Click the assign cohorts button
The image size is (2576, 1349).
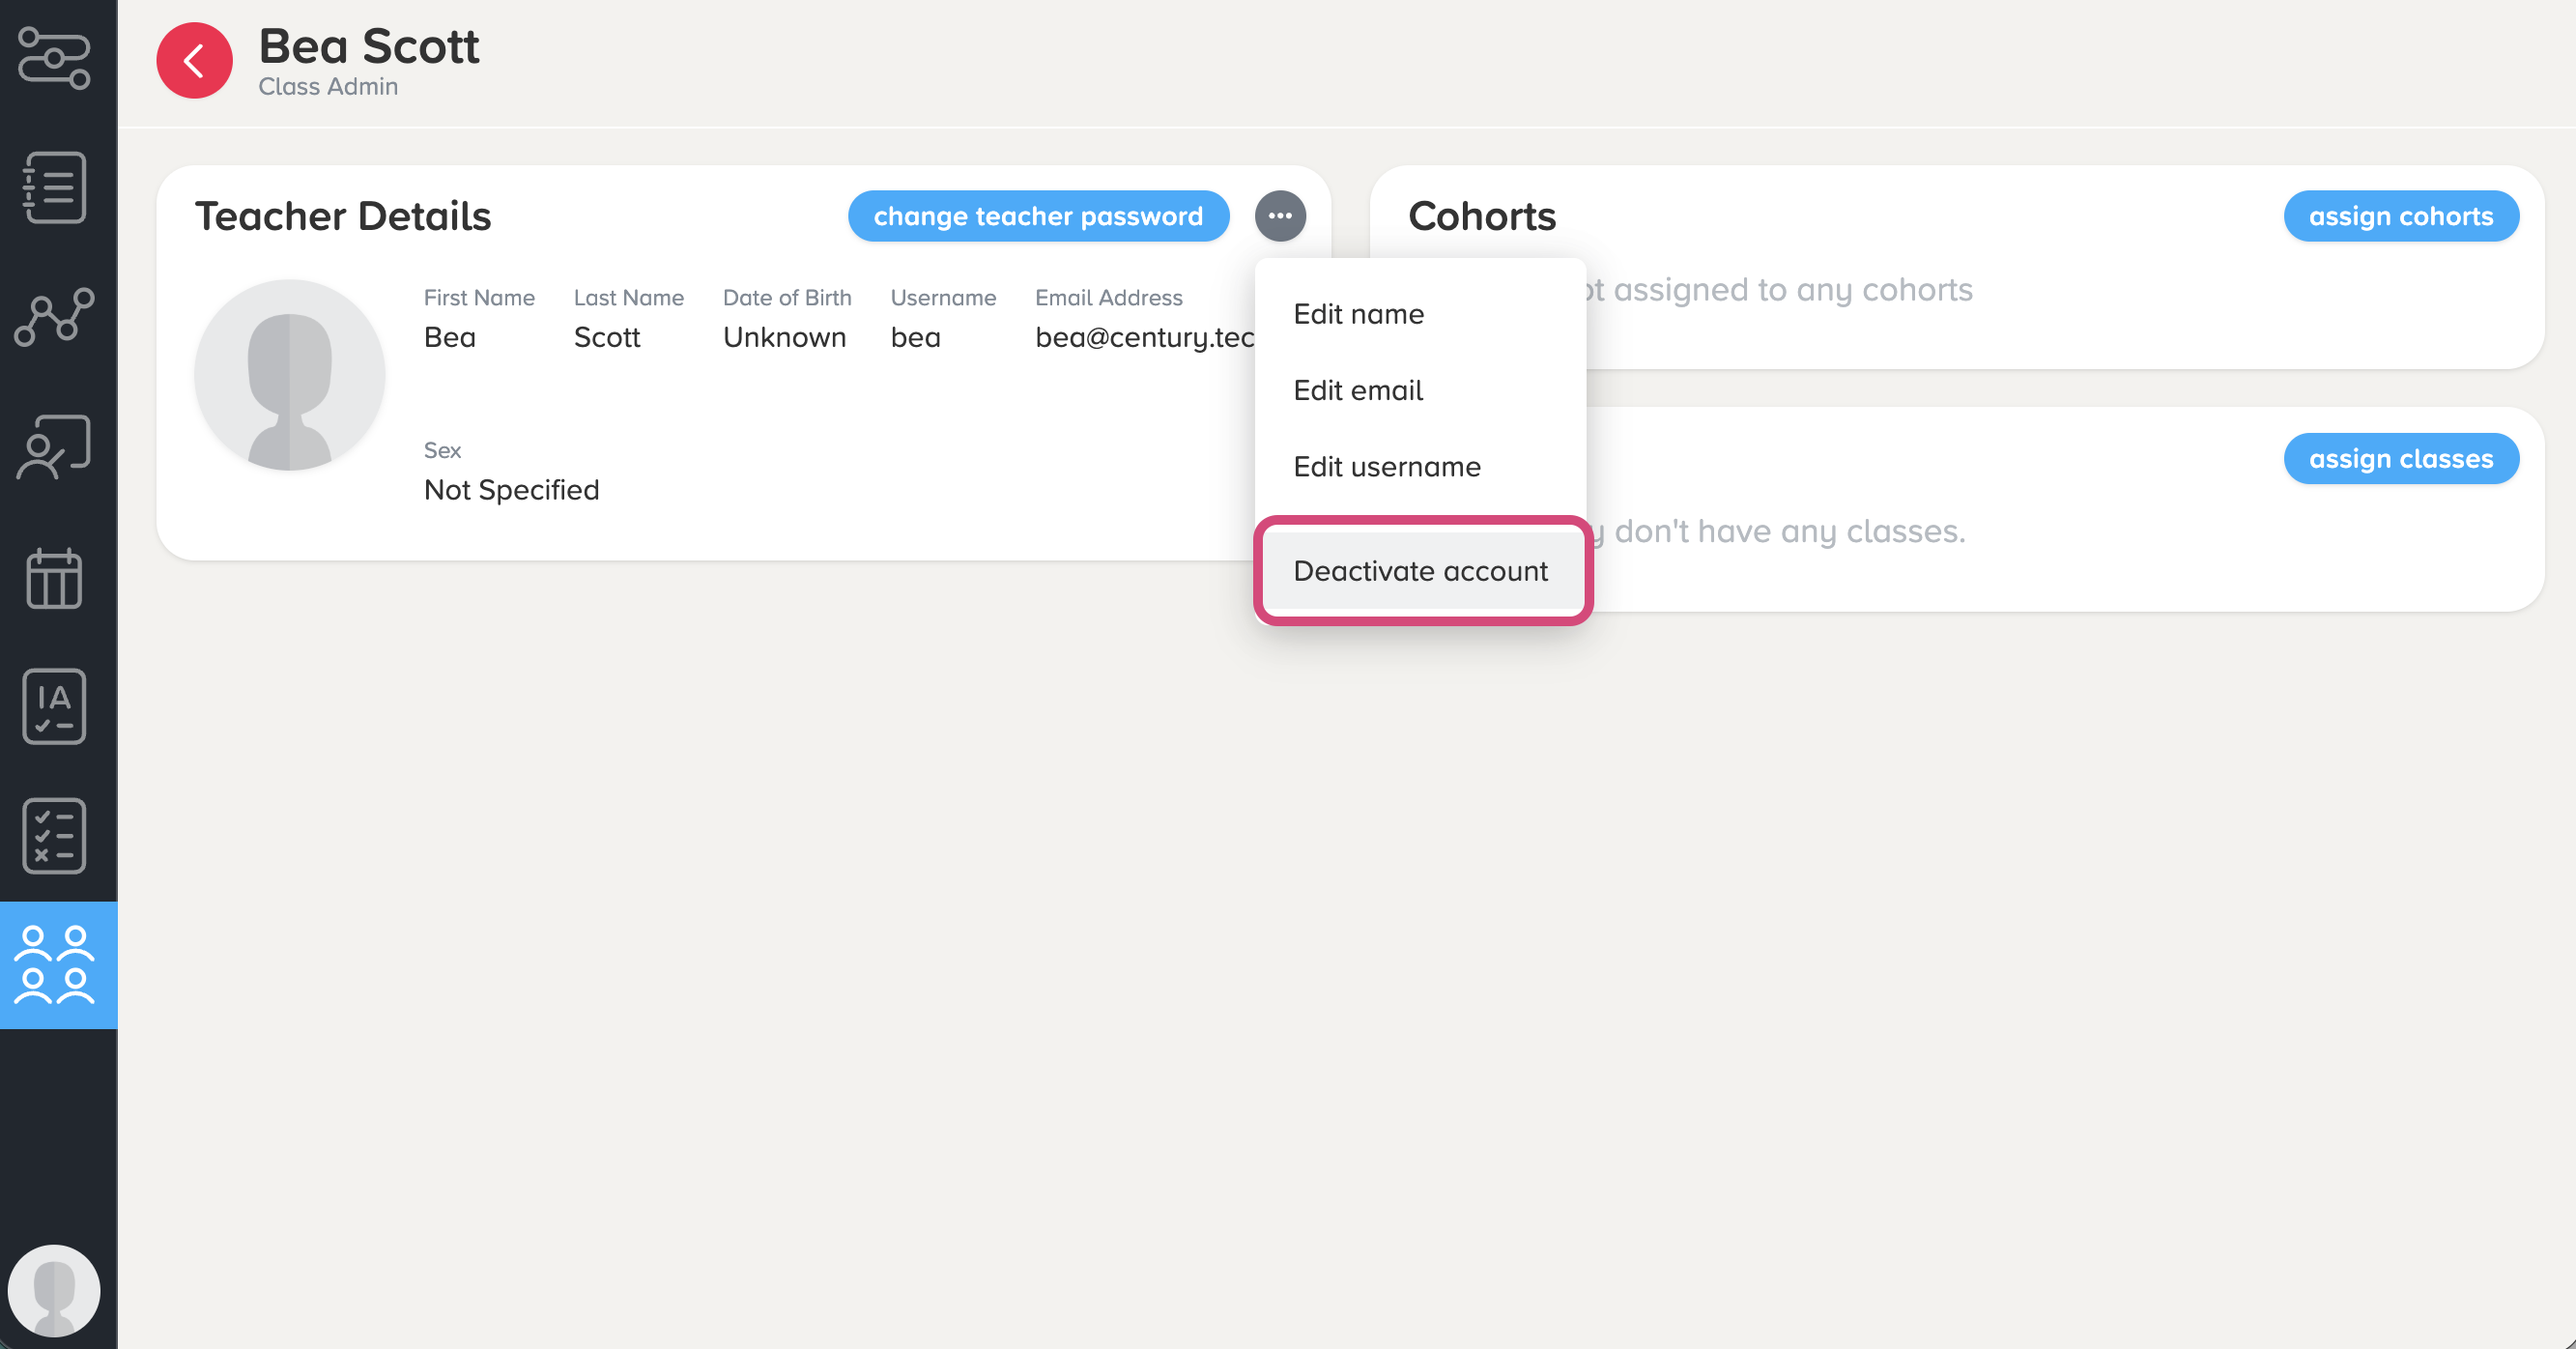point(2400,216)
